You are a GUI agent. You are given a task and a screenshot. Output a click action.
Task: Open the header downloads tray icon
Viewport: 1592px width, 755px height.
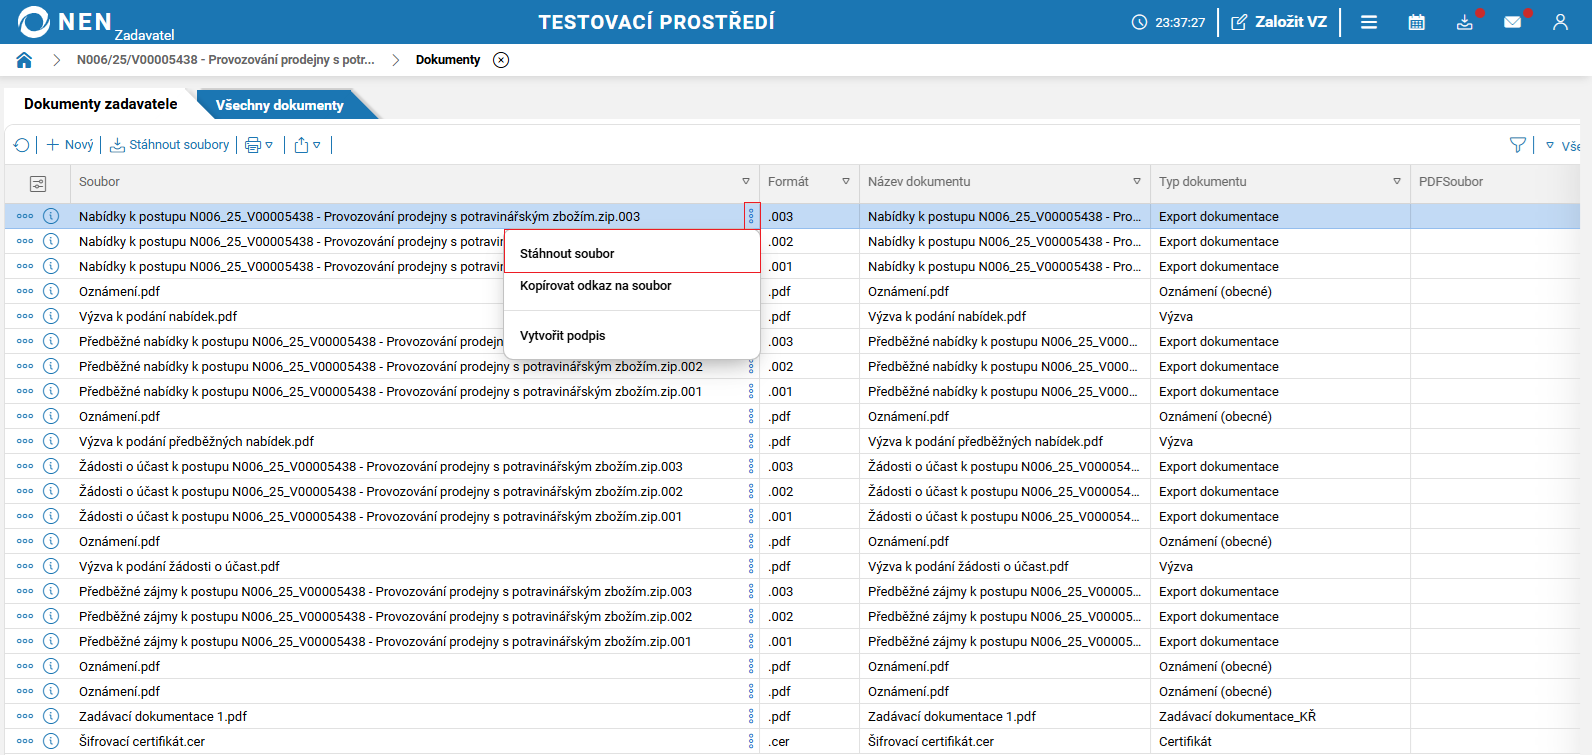click(x=1464, y=22)
